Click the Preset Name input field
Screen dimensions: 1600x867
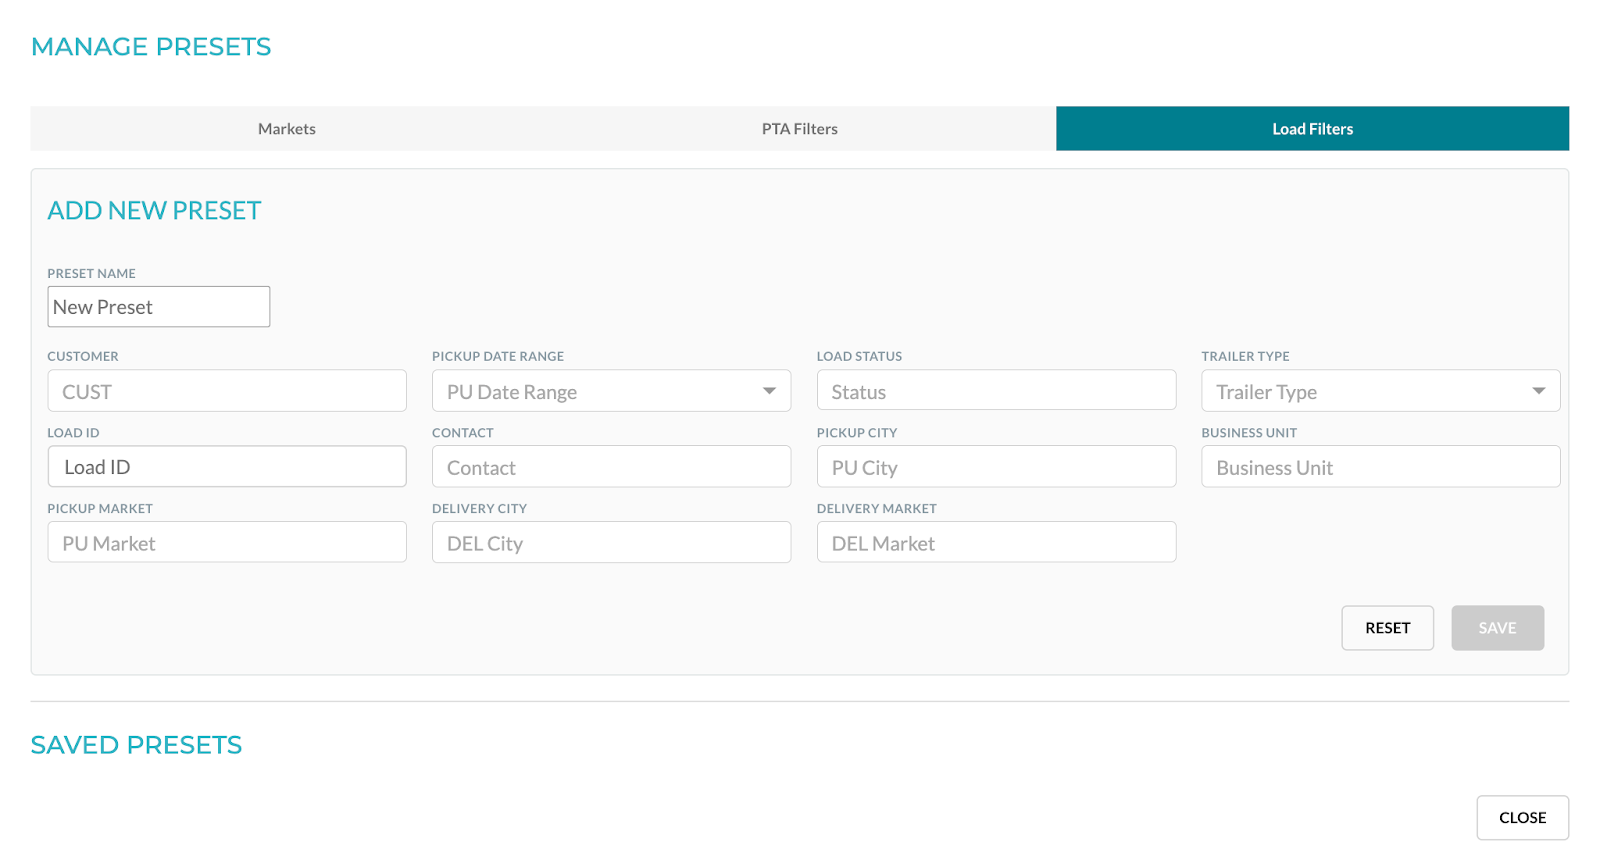click(159, 307)
